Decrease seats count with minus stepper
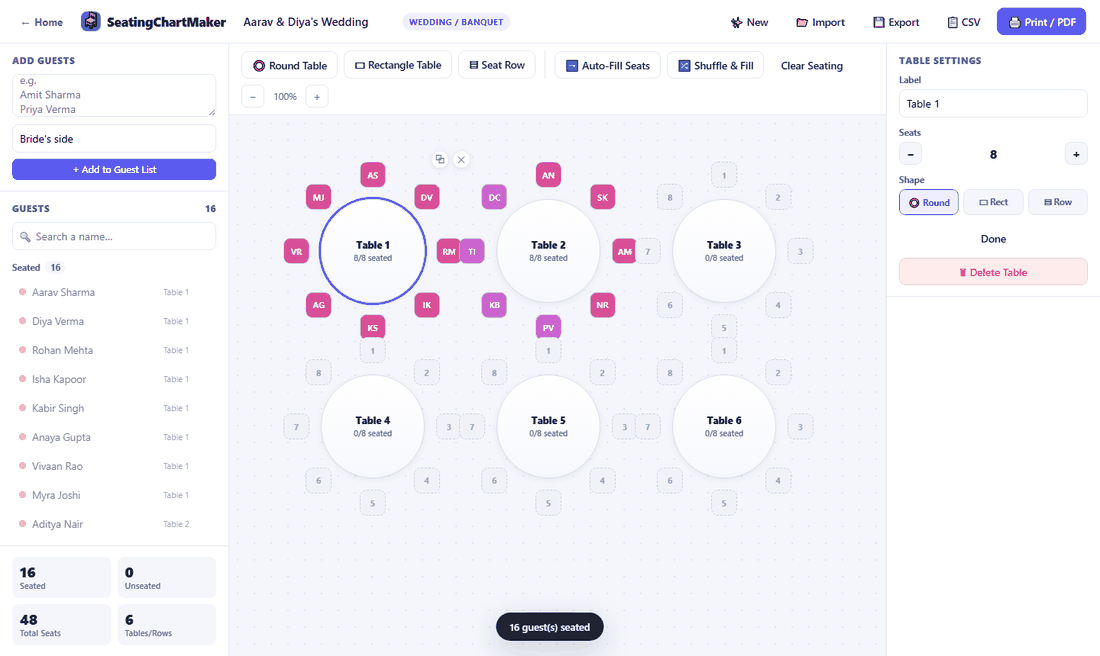Viewport: 1100px width, 656px height. pyautogui.click(x=911, y=154)
